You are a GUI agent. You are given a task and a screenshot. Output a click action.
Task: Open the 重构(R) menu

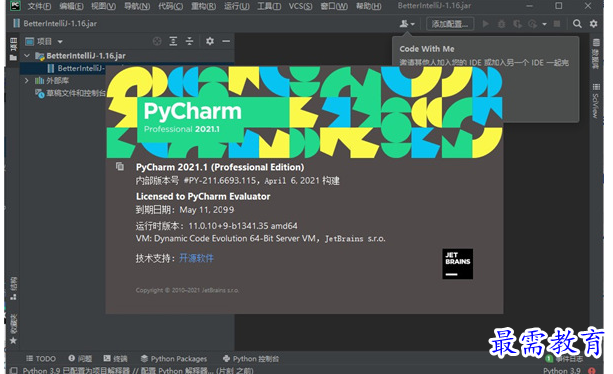pos(203,6)
